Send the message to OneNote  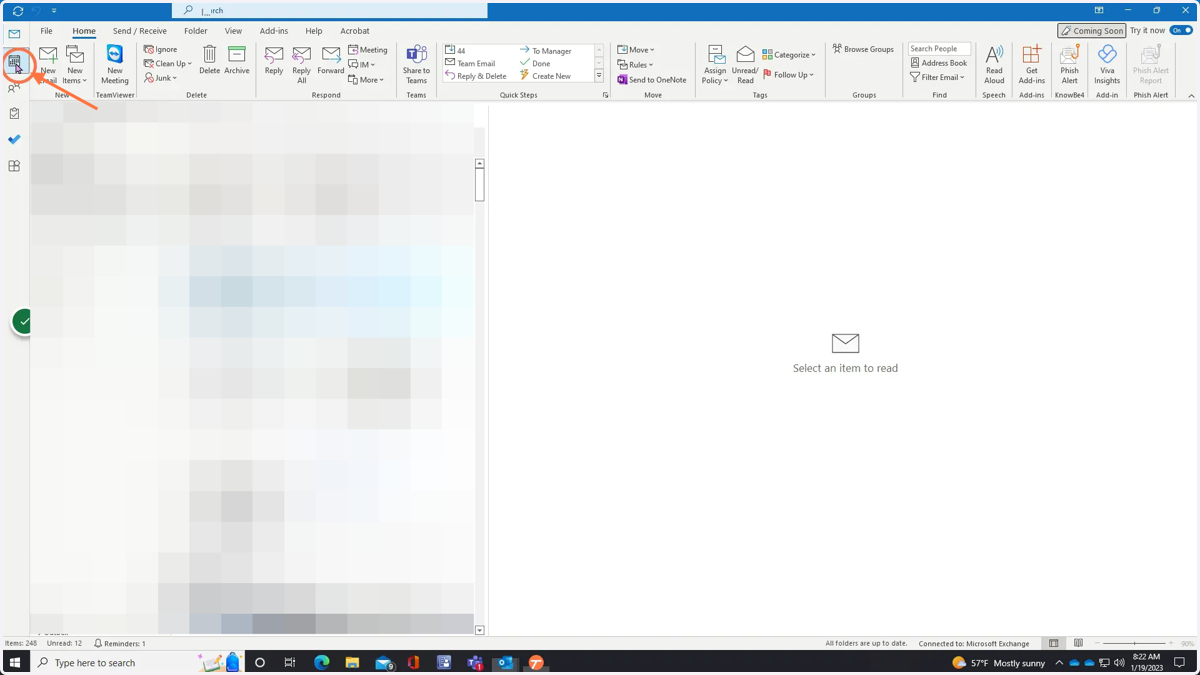tap(652, 80)
